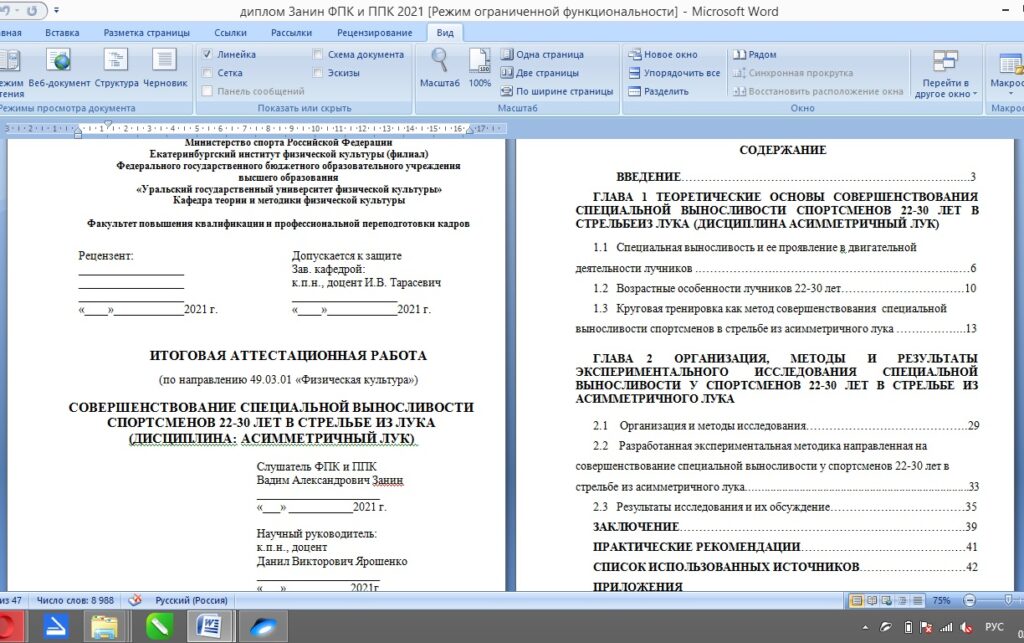Click Упорядочить все button

point(674,73)
